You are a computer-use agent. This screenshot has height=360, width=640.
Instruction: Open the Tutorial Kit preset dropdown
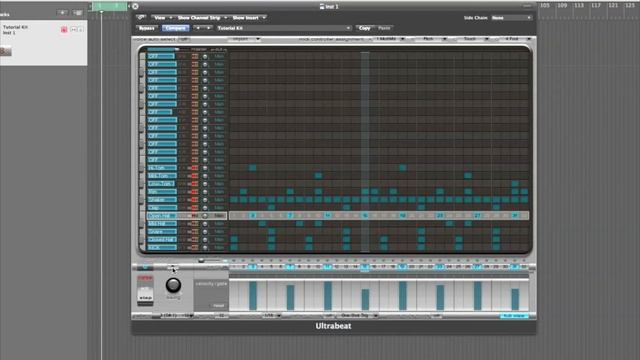click(284, 28)
